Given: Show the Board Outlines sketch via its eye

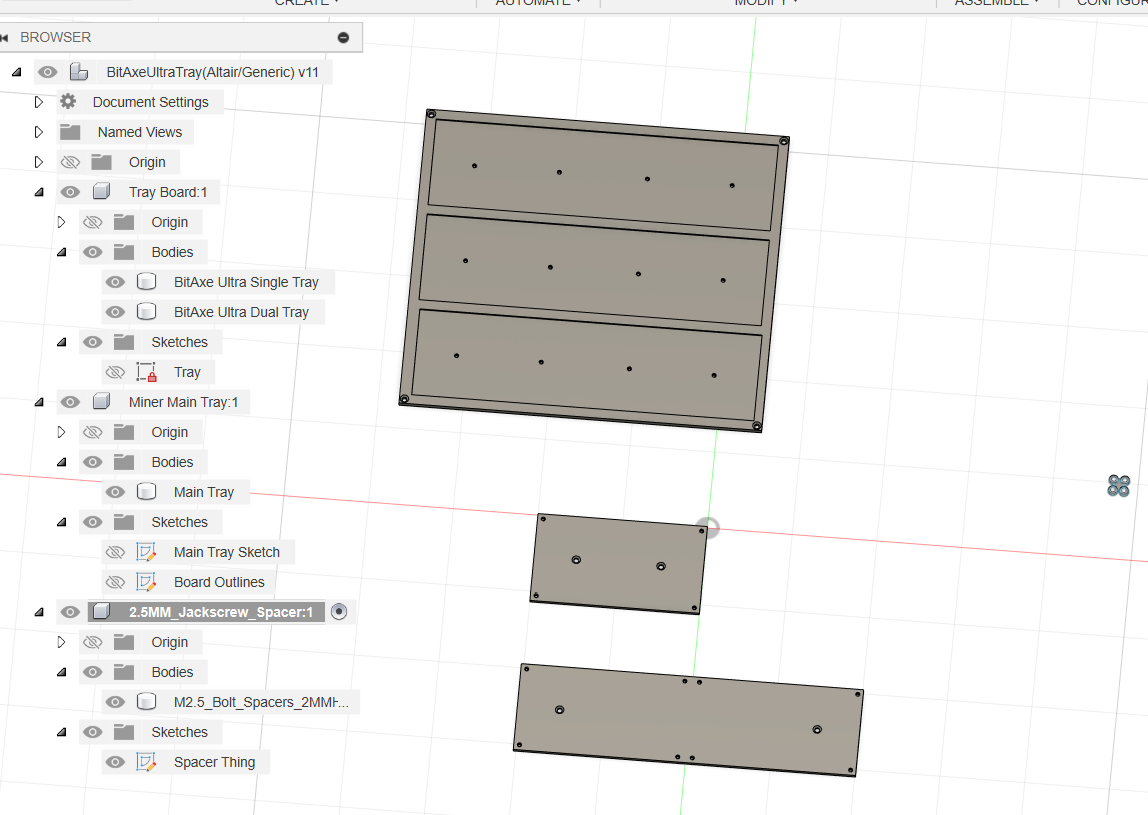Looking at the screenshot, I should click(115, 582).
